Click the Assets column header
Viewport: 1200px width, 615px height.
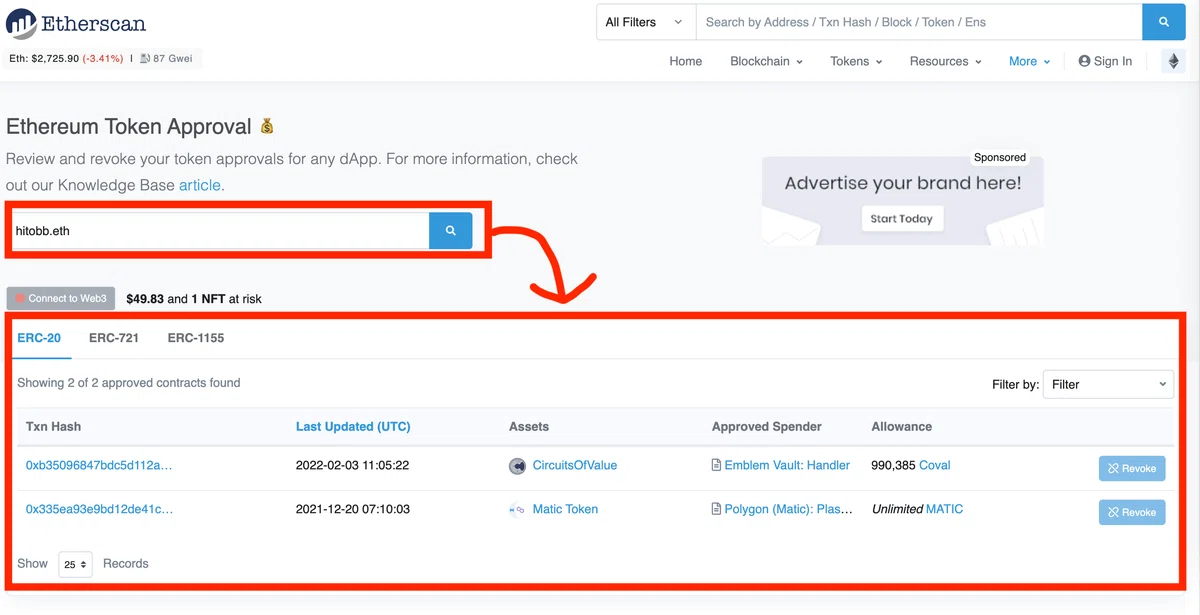529,426
